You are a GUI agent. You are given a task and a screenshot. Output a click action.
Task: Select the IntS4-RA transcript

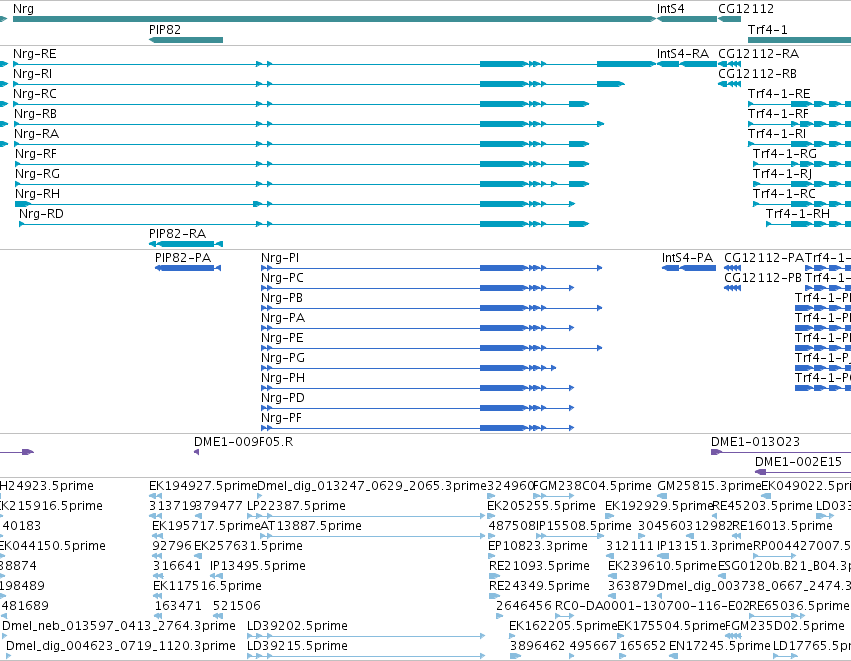[x=683, y=54]
